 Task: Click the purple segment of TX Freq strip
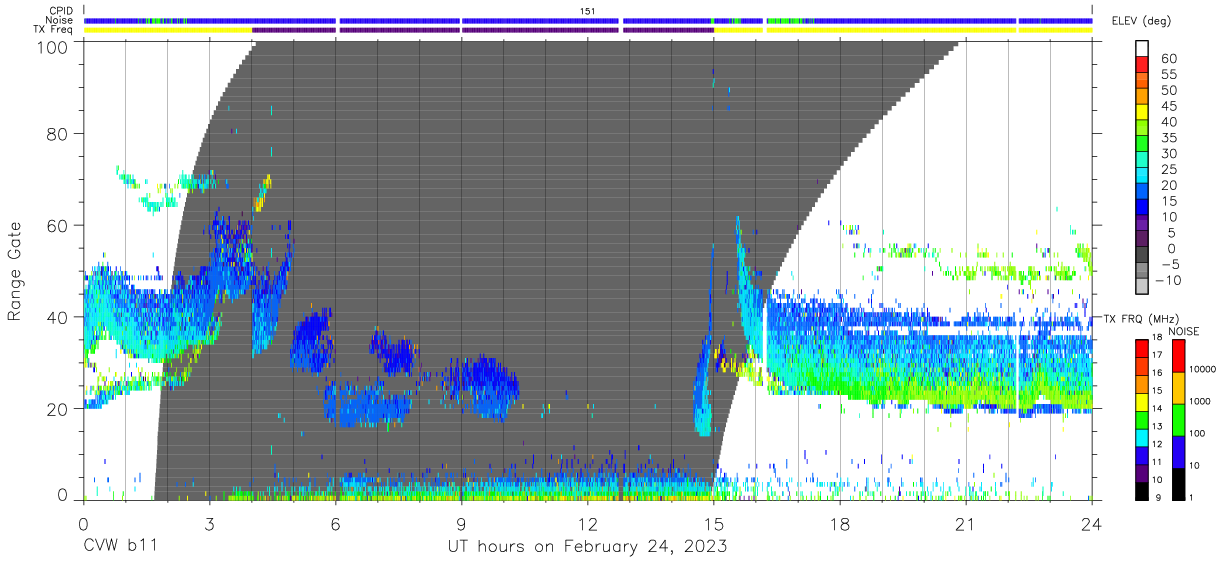(483, 30)
